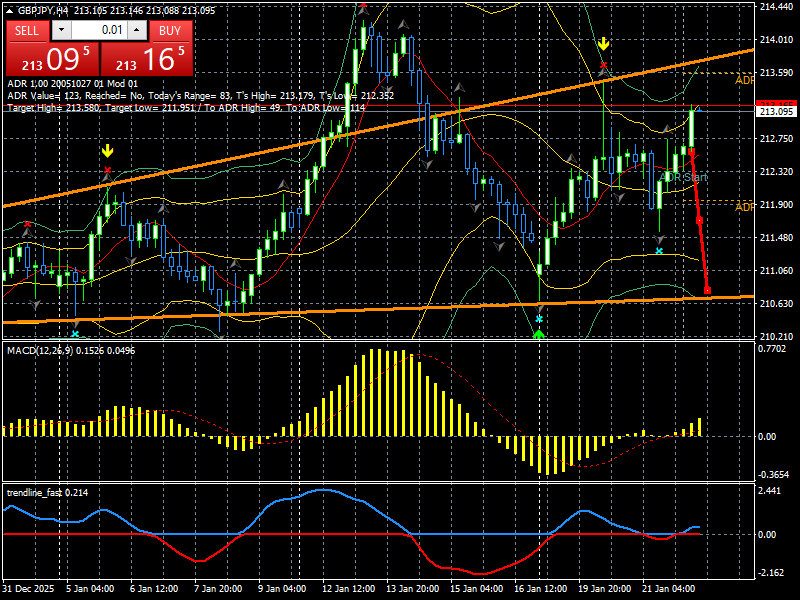800x600 pixels.
Task: Click the 213.095 current price tag
Action: (776, 111)
